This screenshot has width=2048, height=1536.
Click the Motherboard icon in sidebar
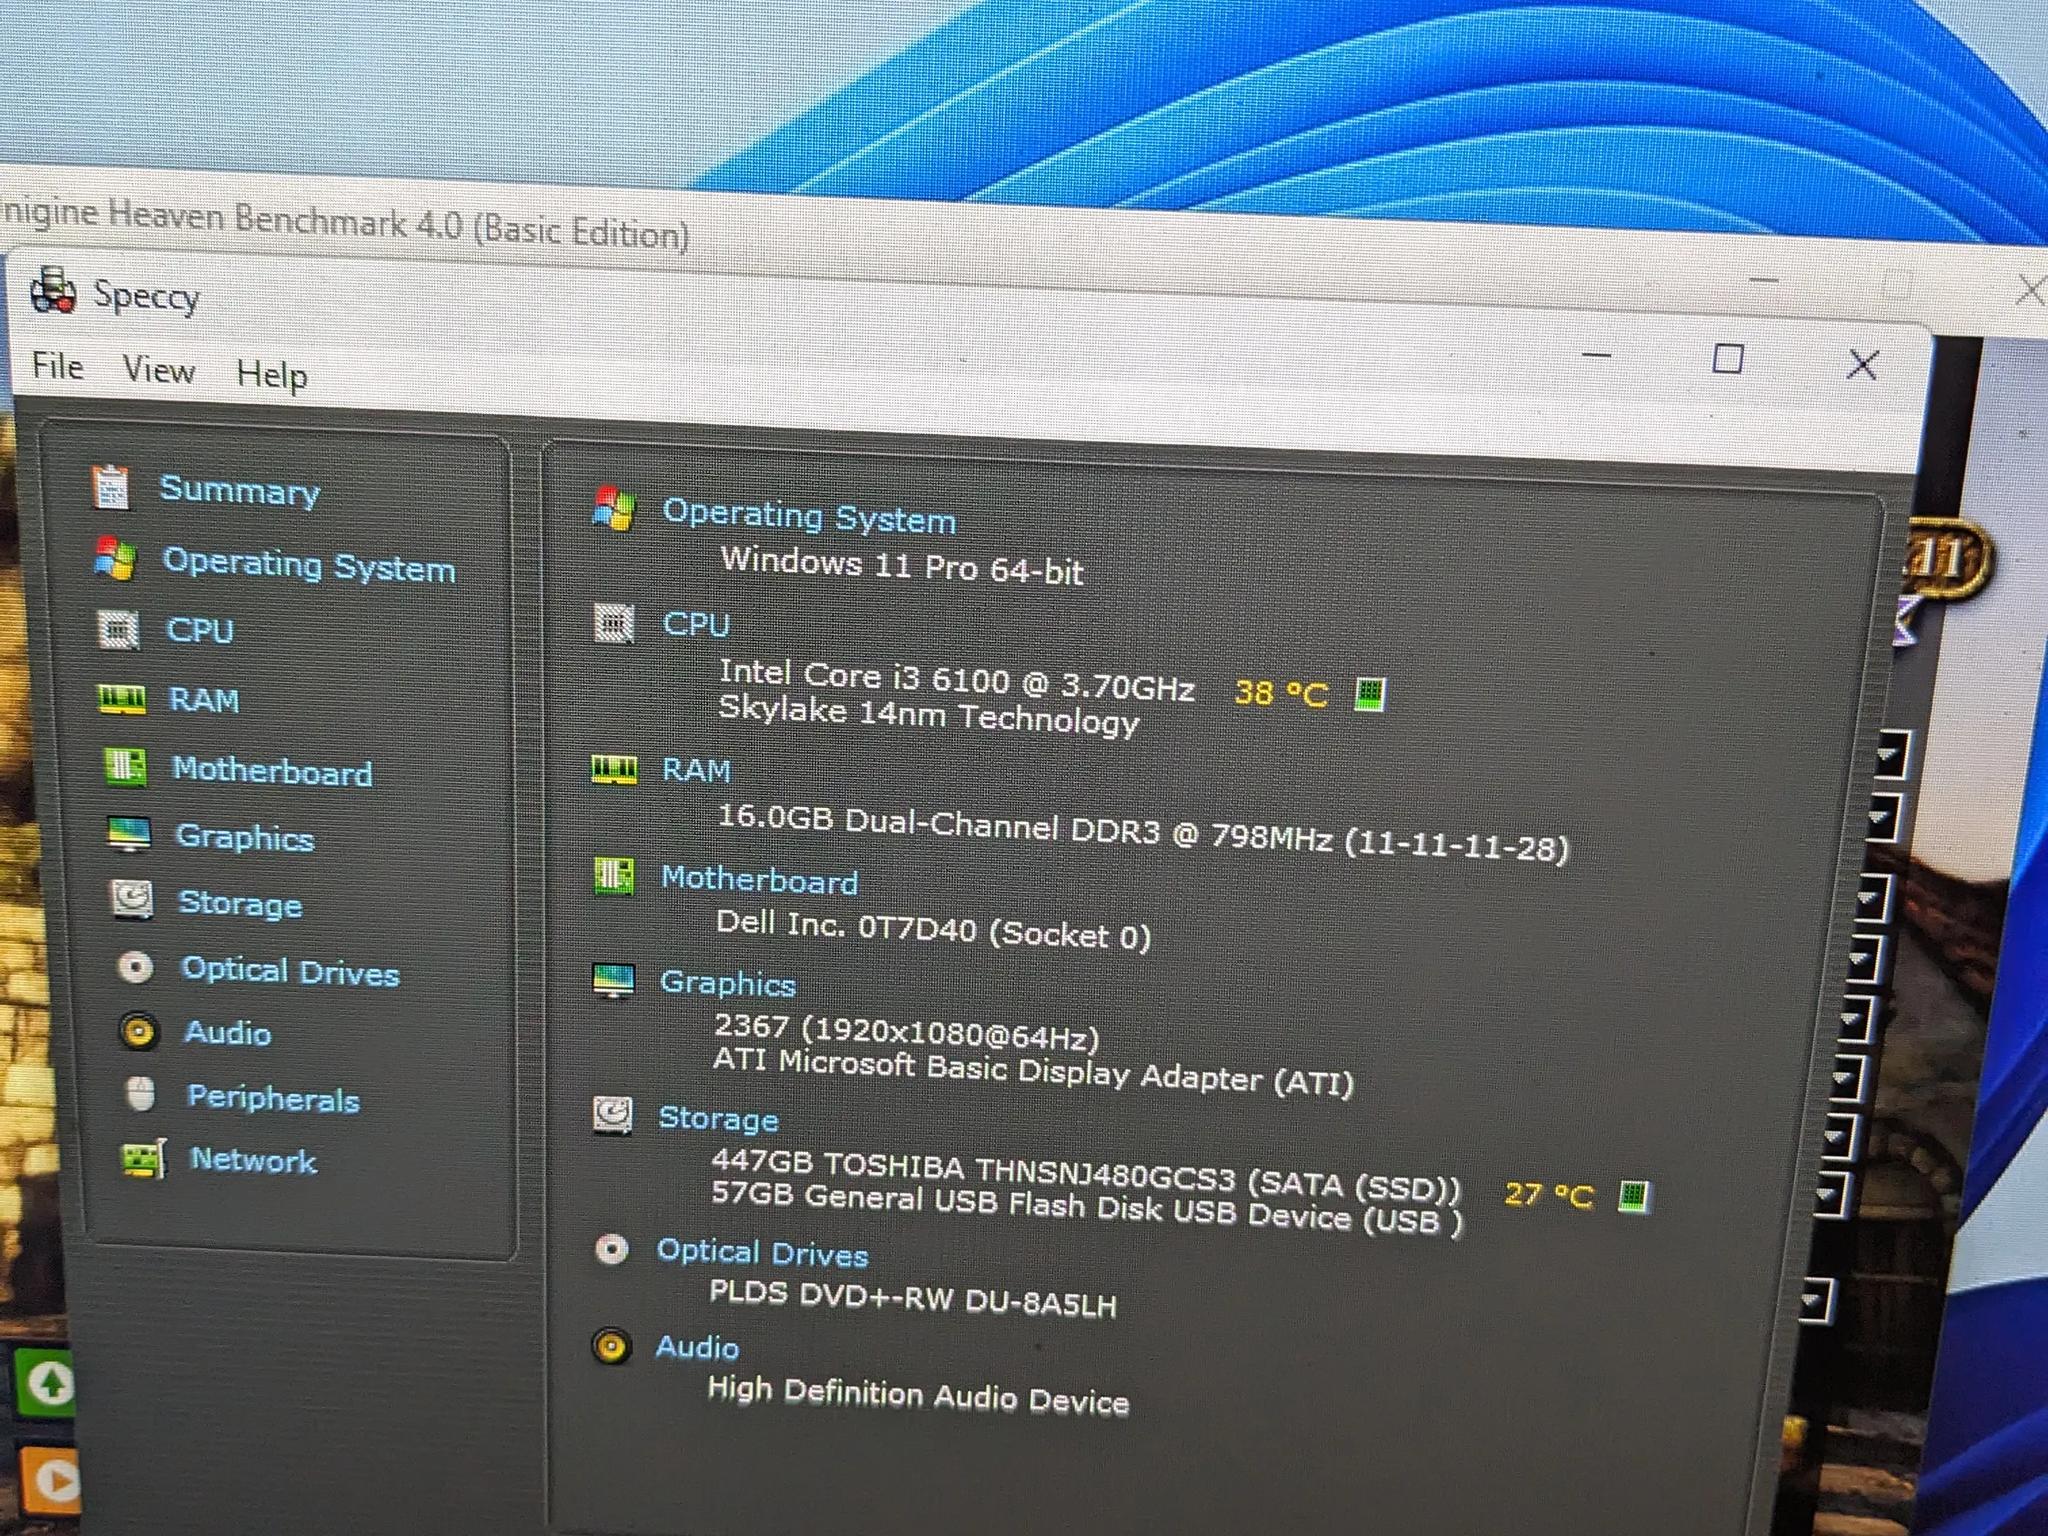pyautogui.click(x=126, y=768)
